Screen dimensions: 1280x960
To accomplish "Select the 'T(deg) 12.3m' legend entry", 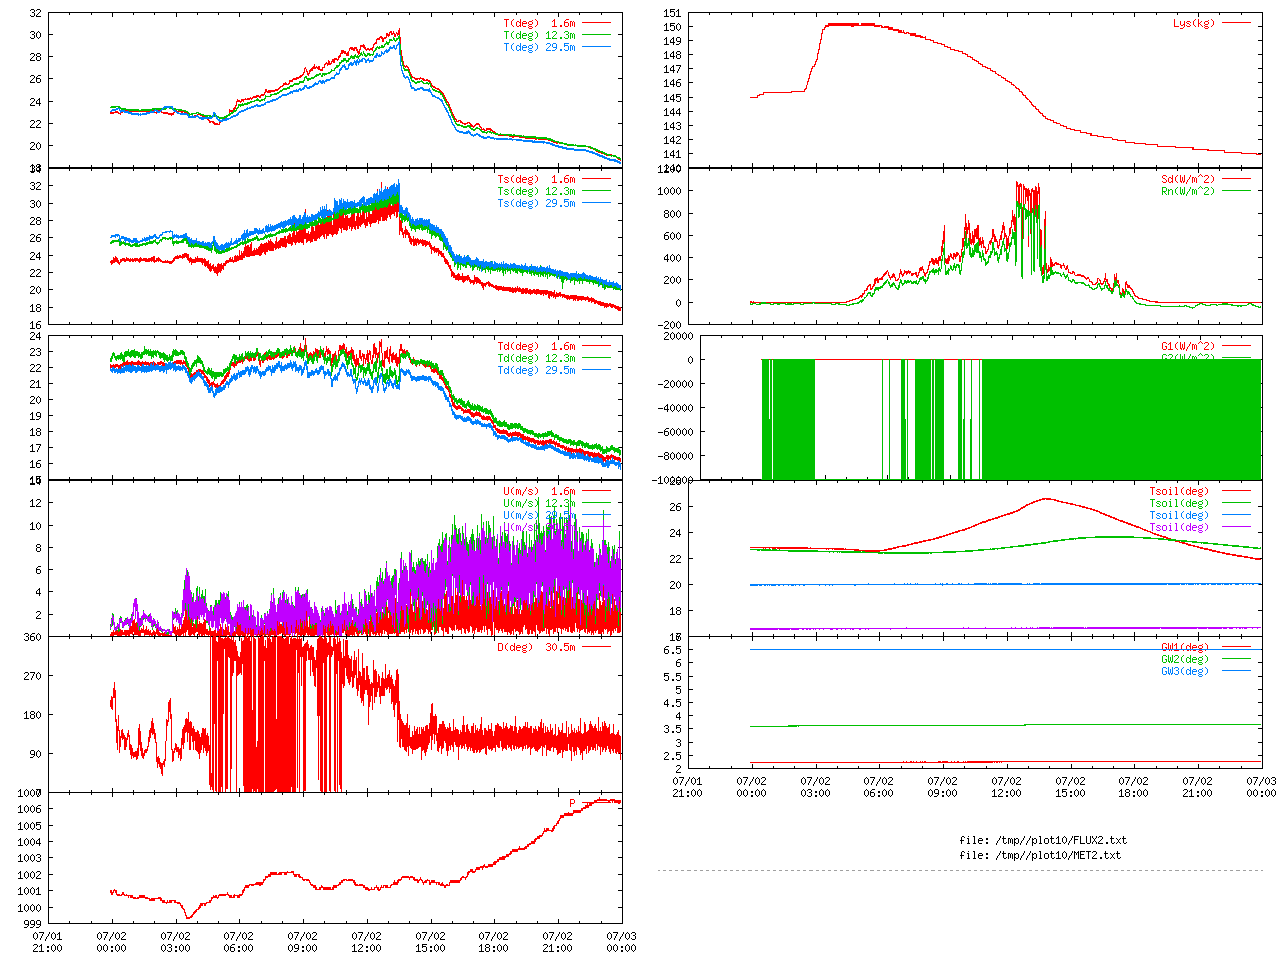I will 539,35.
